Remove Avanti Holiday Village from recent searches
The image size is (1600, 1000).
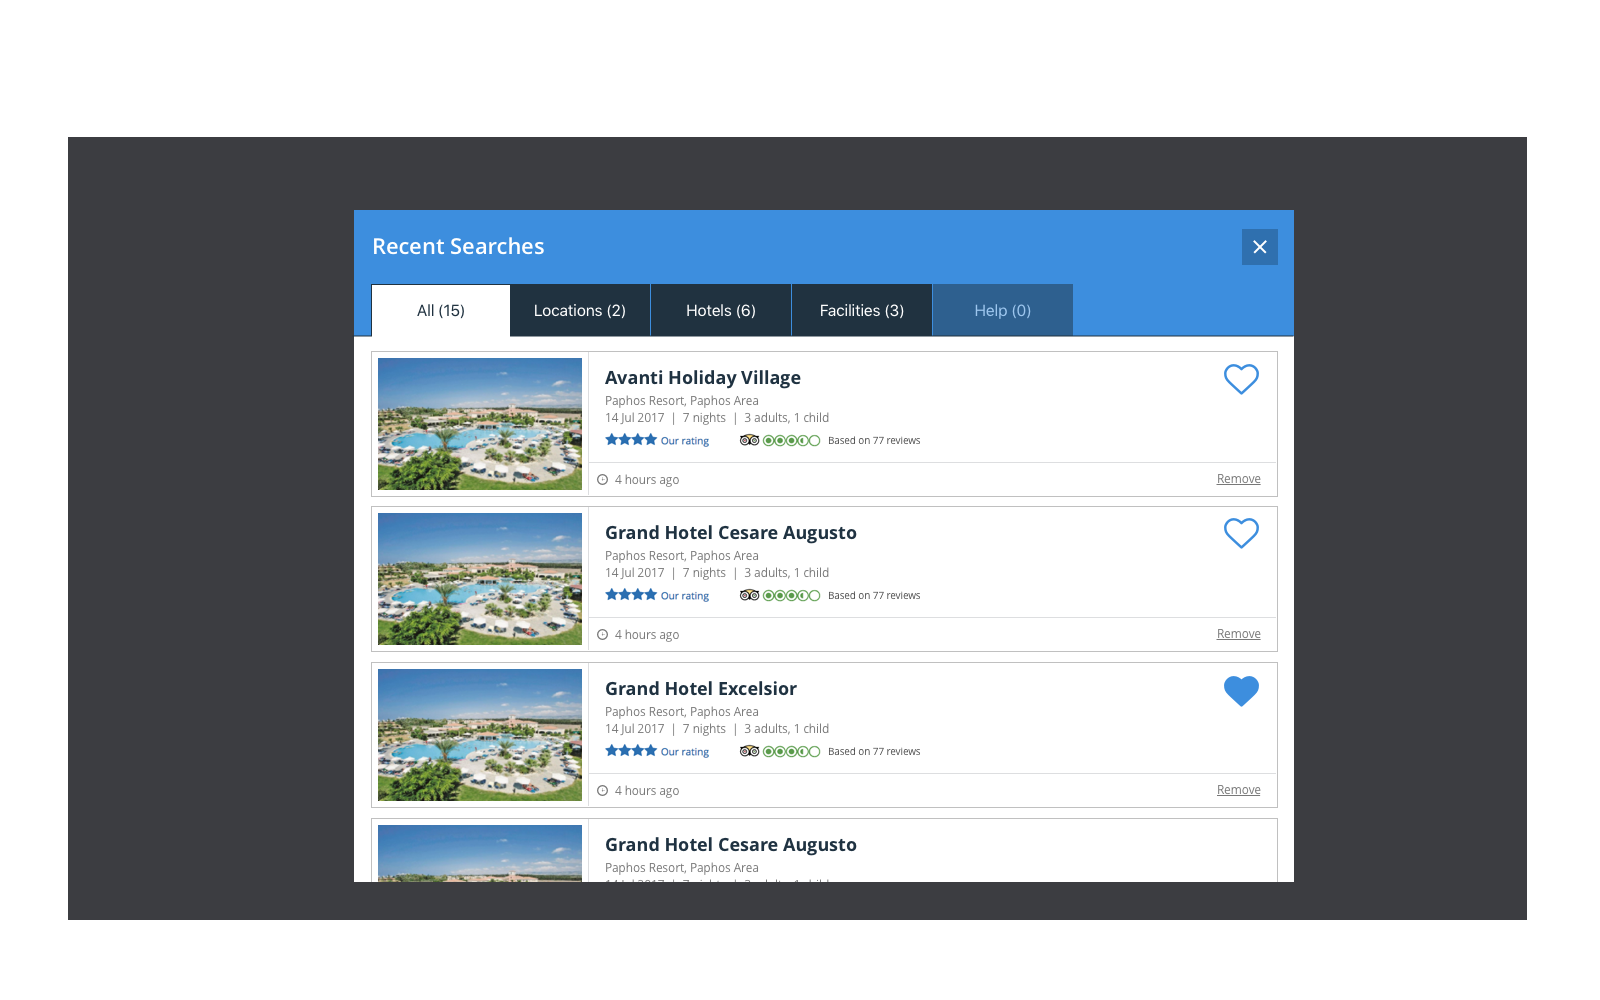tap(1238, 479)
